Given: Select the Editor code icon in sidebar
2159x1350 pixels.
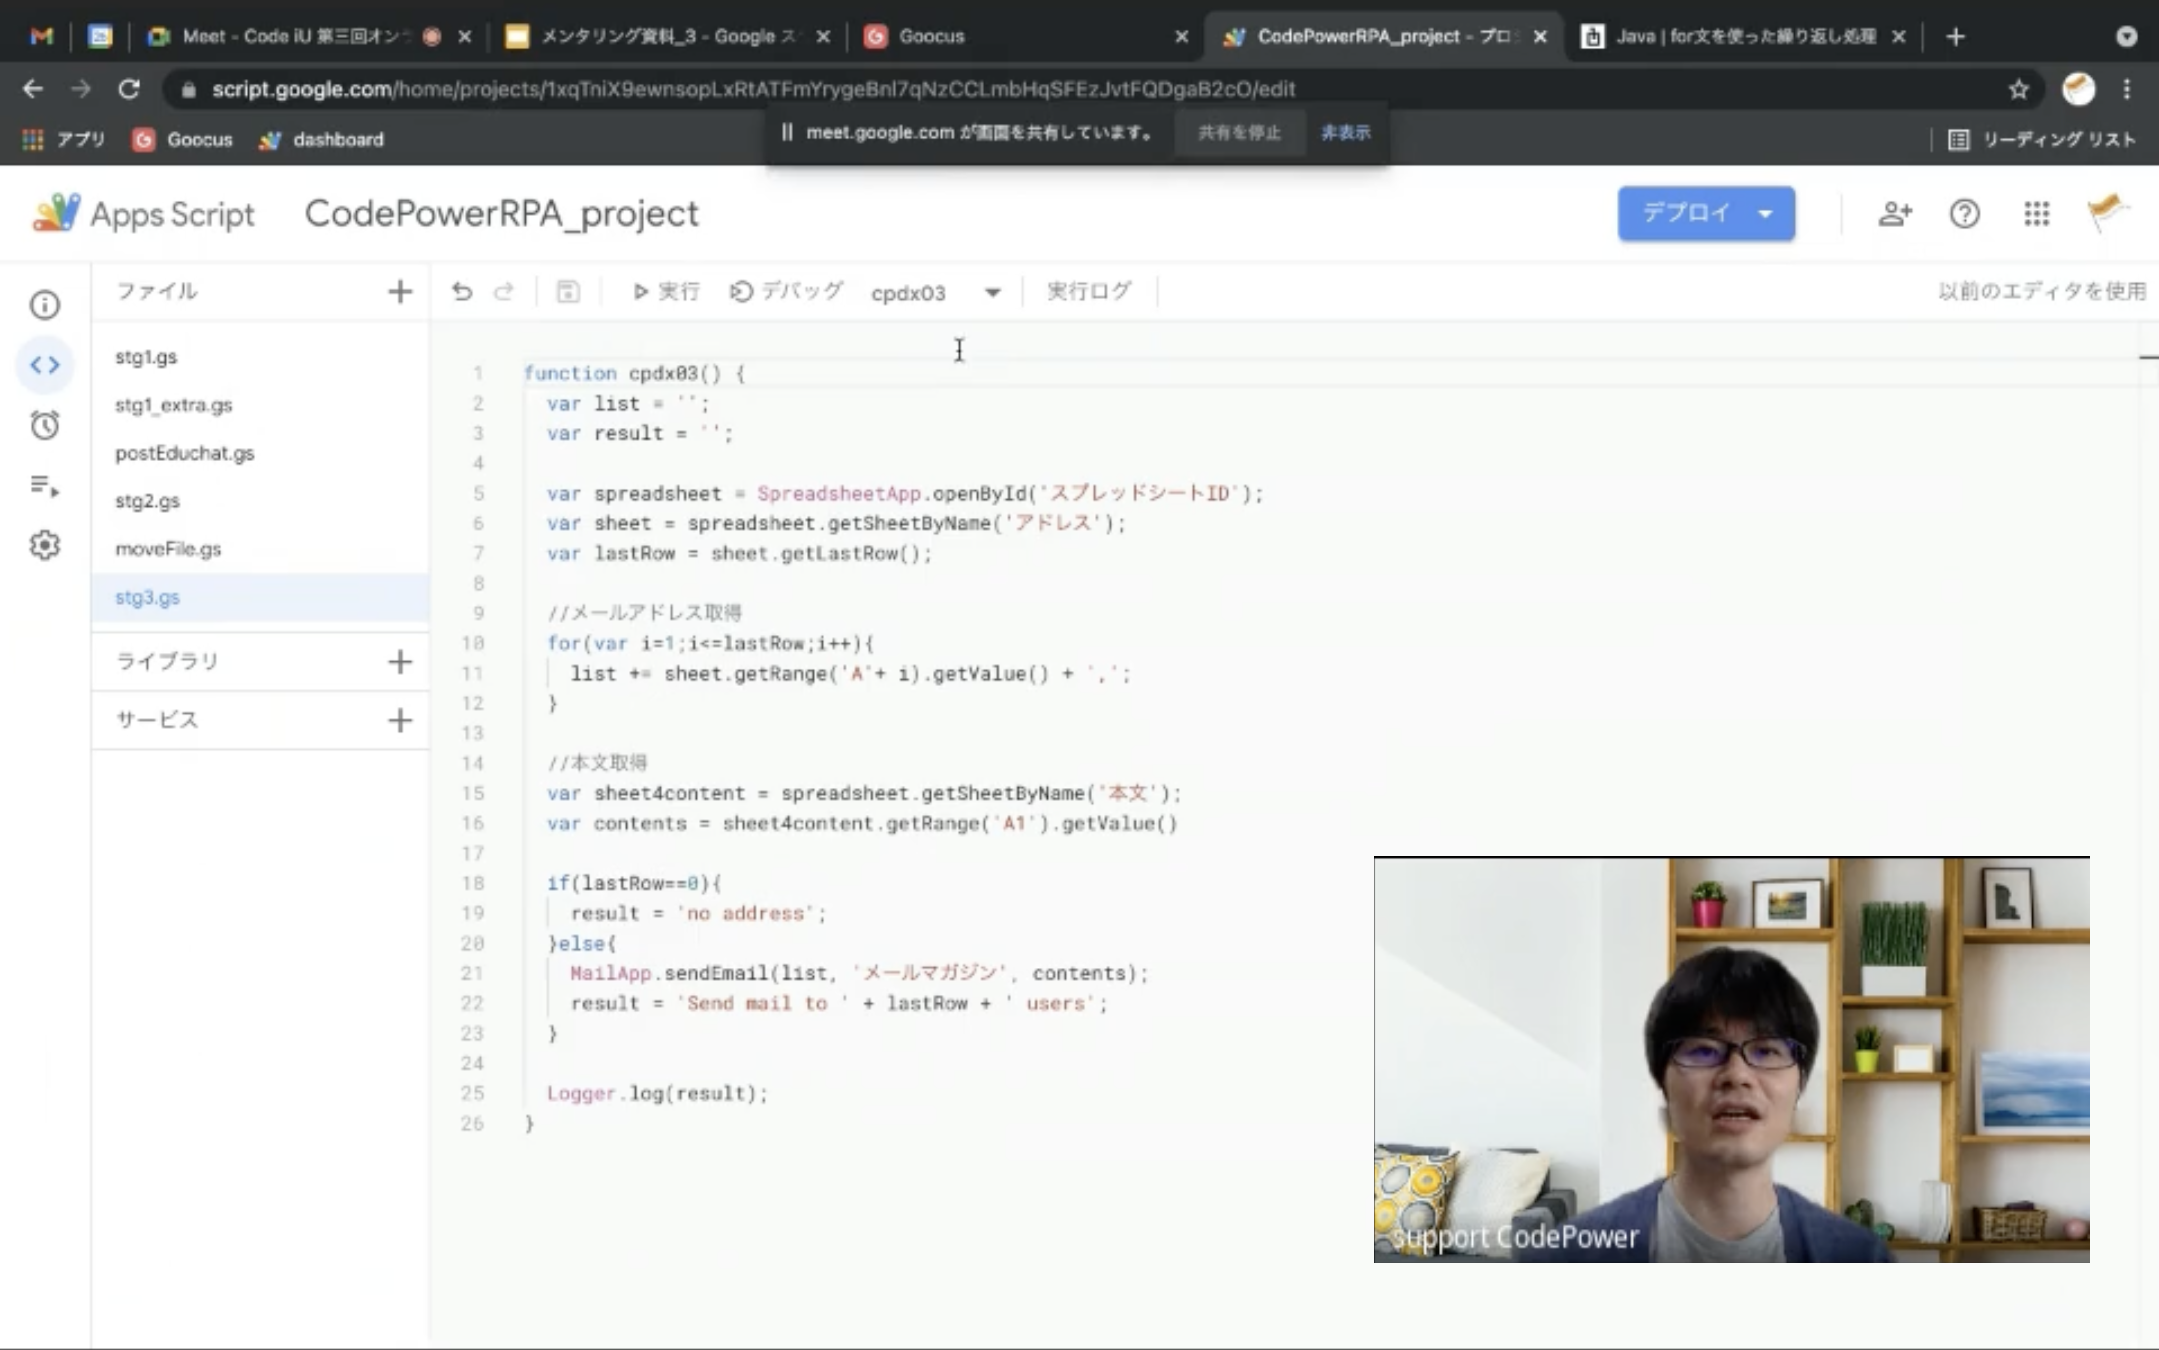Looking at the screenshot, I should (45, 365).
